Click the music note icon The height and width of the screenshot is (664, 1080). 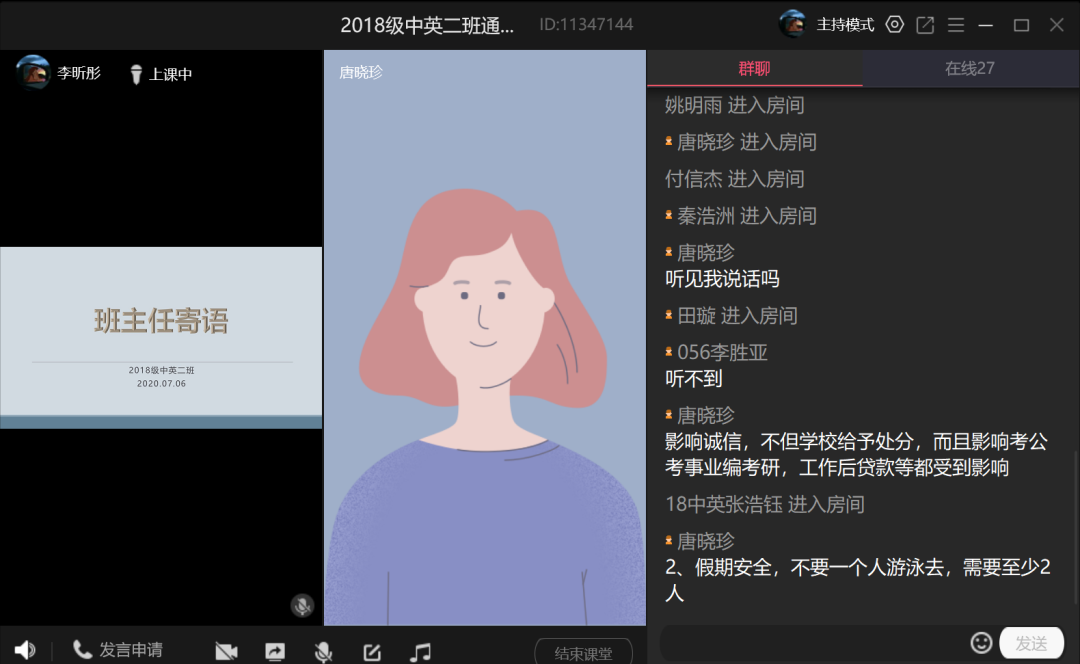pyautogui.click(x=421, y=652)
